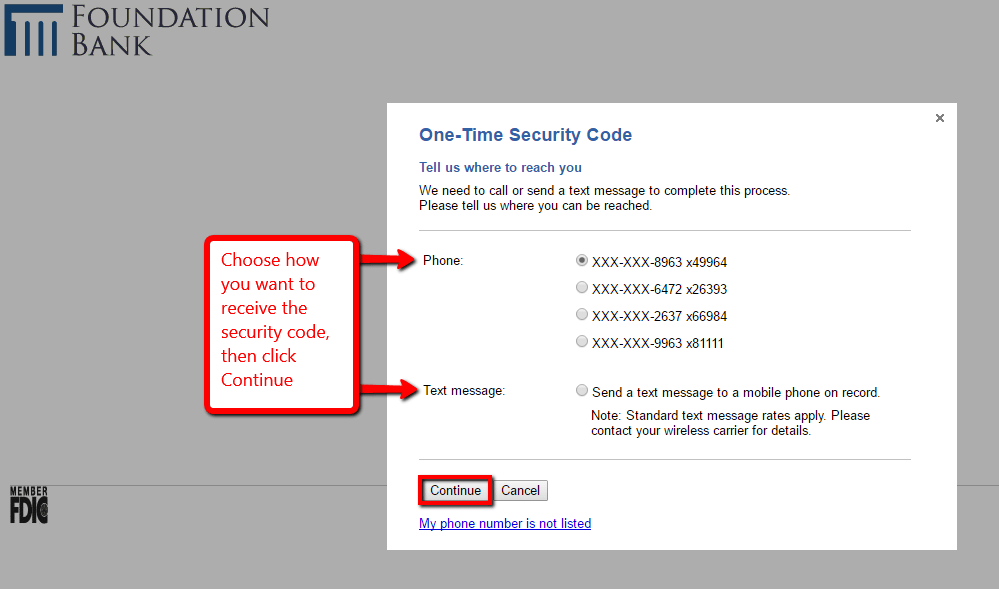Screen dimensions: 999x589
Task: Select phone number XXX-XXX-8963 x49964
Action: [582, 260]
